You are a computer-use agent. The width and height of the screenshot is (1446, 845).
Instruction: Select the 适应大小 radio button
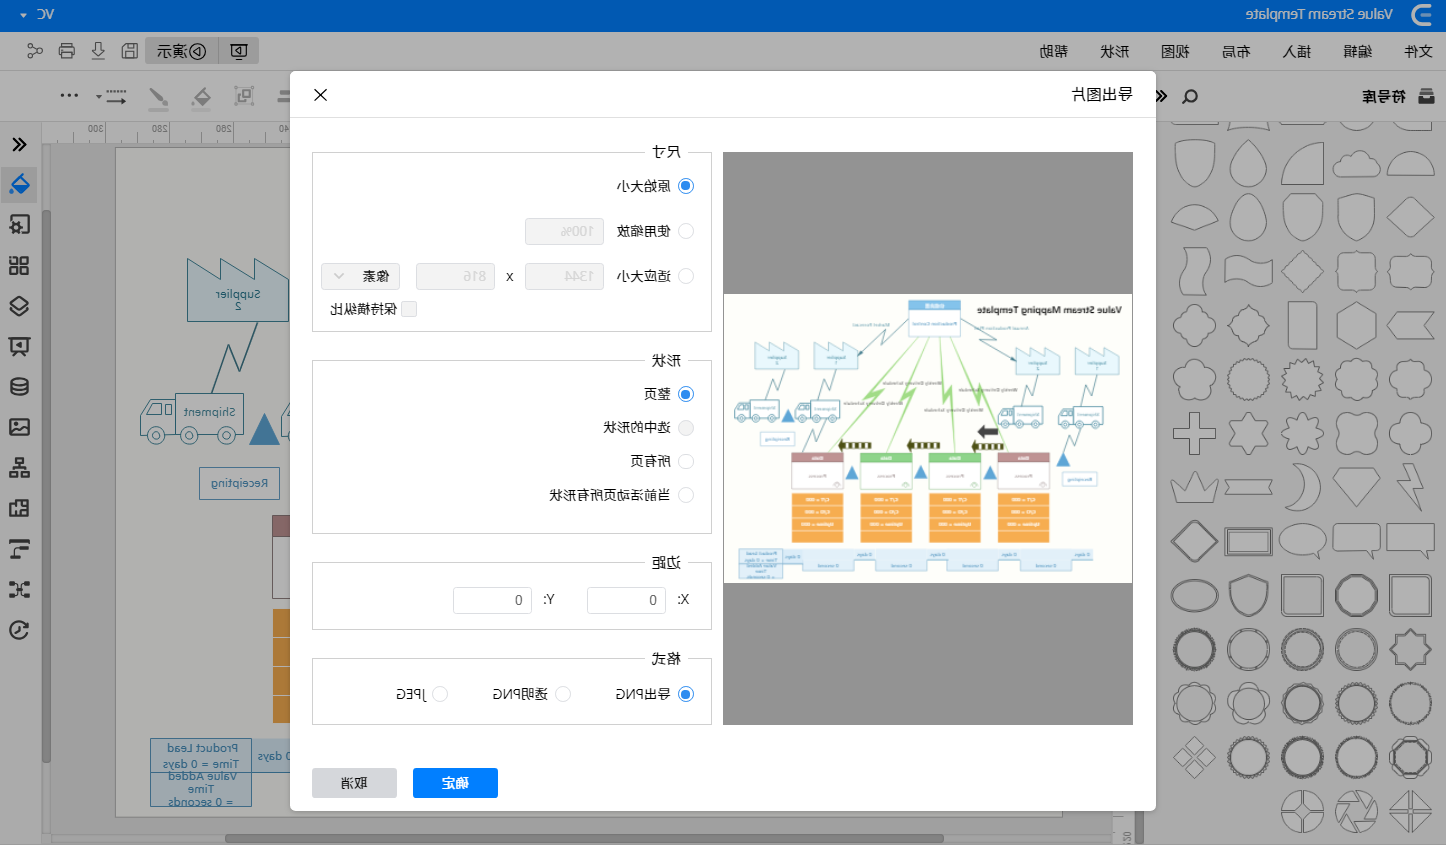[x=686, y=276]
